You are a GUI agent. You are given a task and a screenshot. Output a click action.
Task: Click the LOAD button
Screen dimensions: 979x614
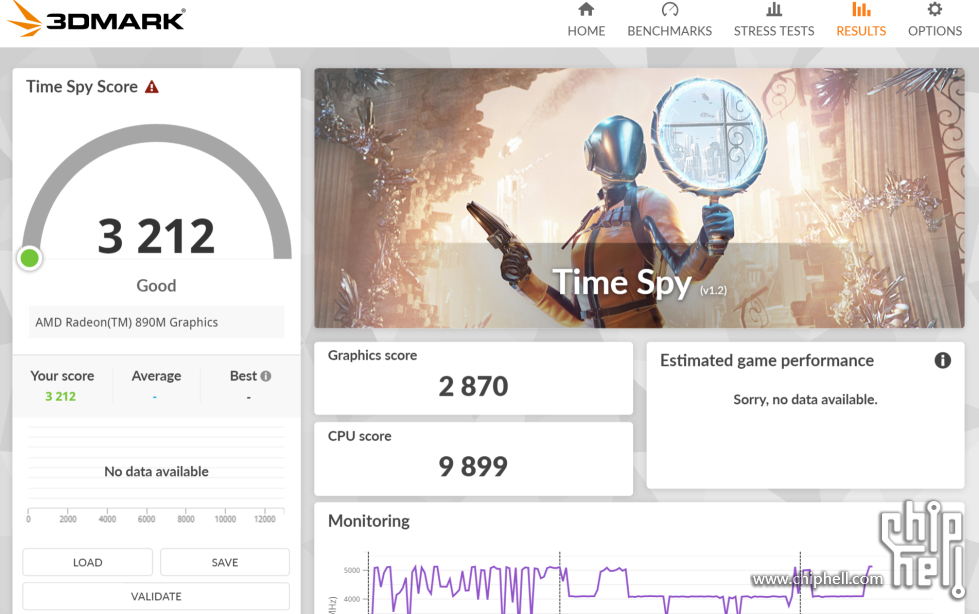(x=87, y=562)
